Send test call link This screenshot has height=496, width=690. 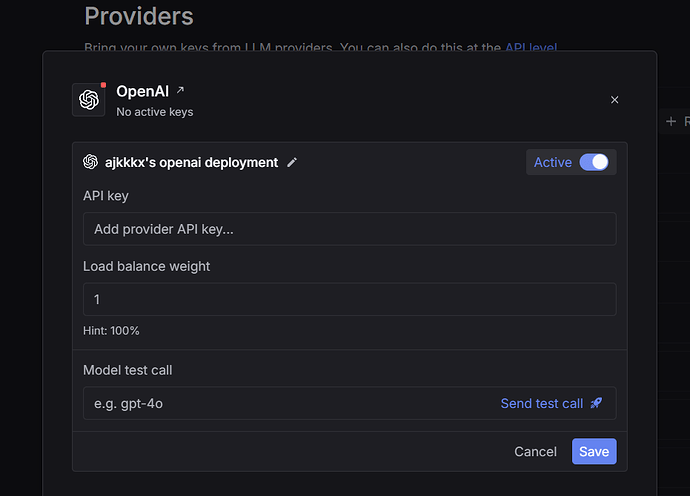pos(542,403)
